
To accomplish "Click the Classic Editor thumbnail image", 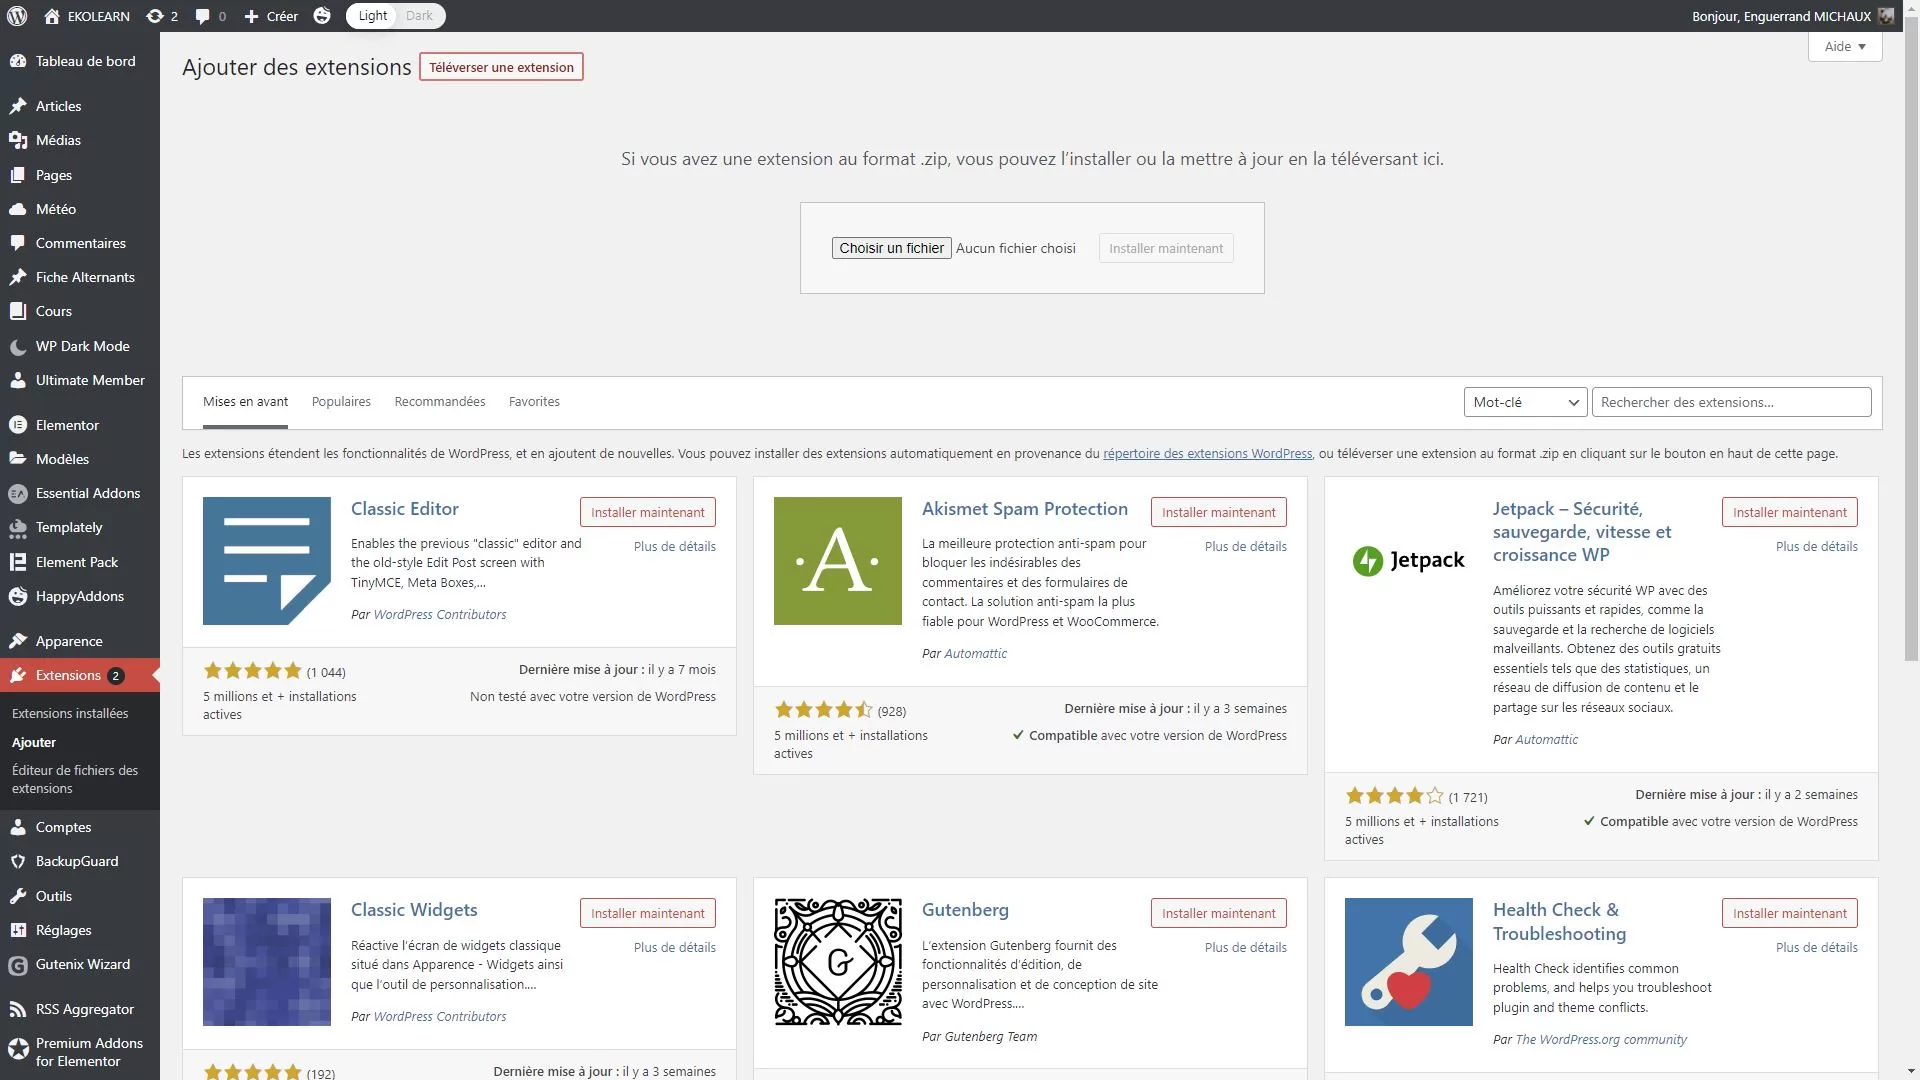I will pyautogui.click(x=267, y=561).
